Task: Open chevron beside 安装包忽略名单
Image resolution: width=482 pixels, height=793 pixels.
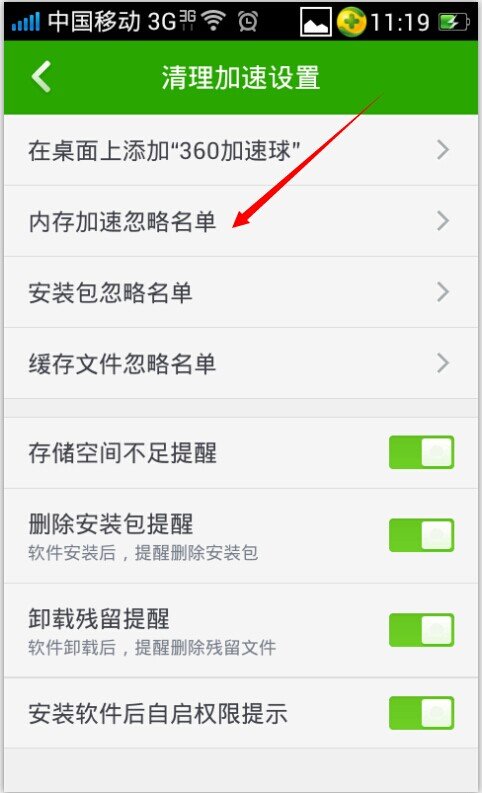Action: click(x=443, y=292)
